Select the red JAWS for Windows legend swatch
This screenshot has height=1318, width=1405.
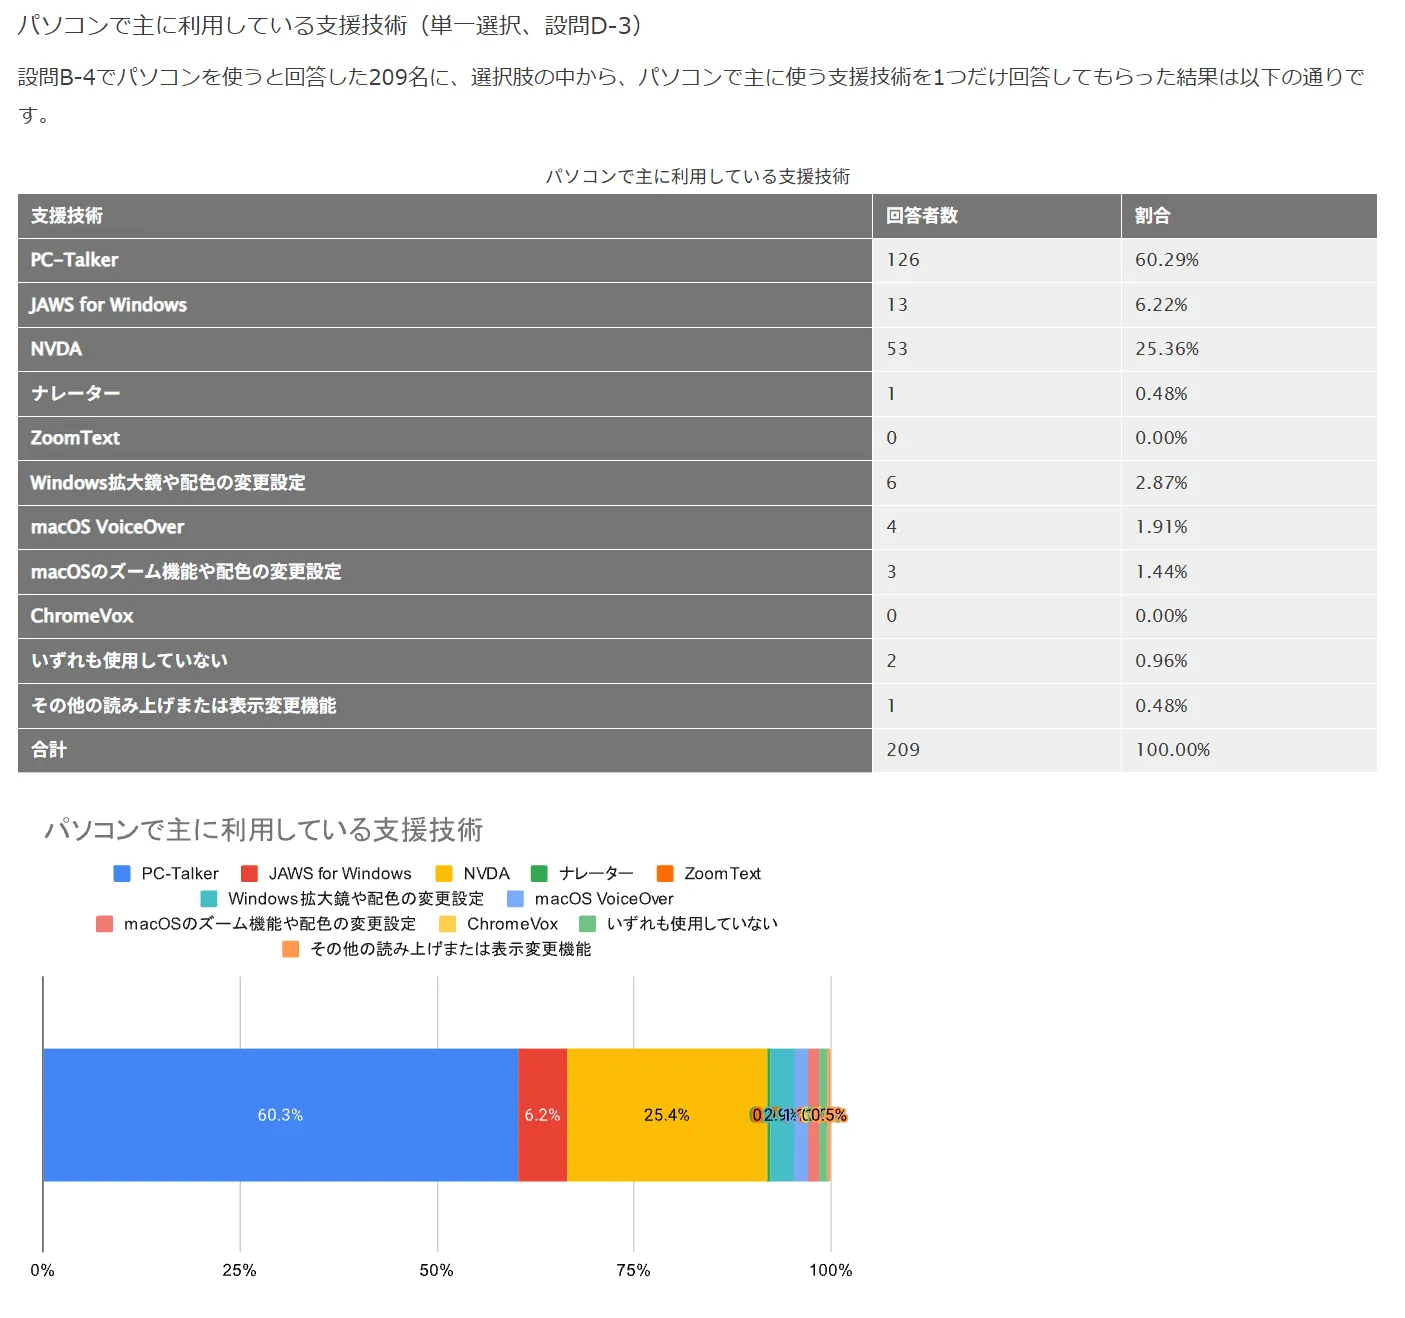coord(250,874)
